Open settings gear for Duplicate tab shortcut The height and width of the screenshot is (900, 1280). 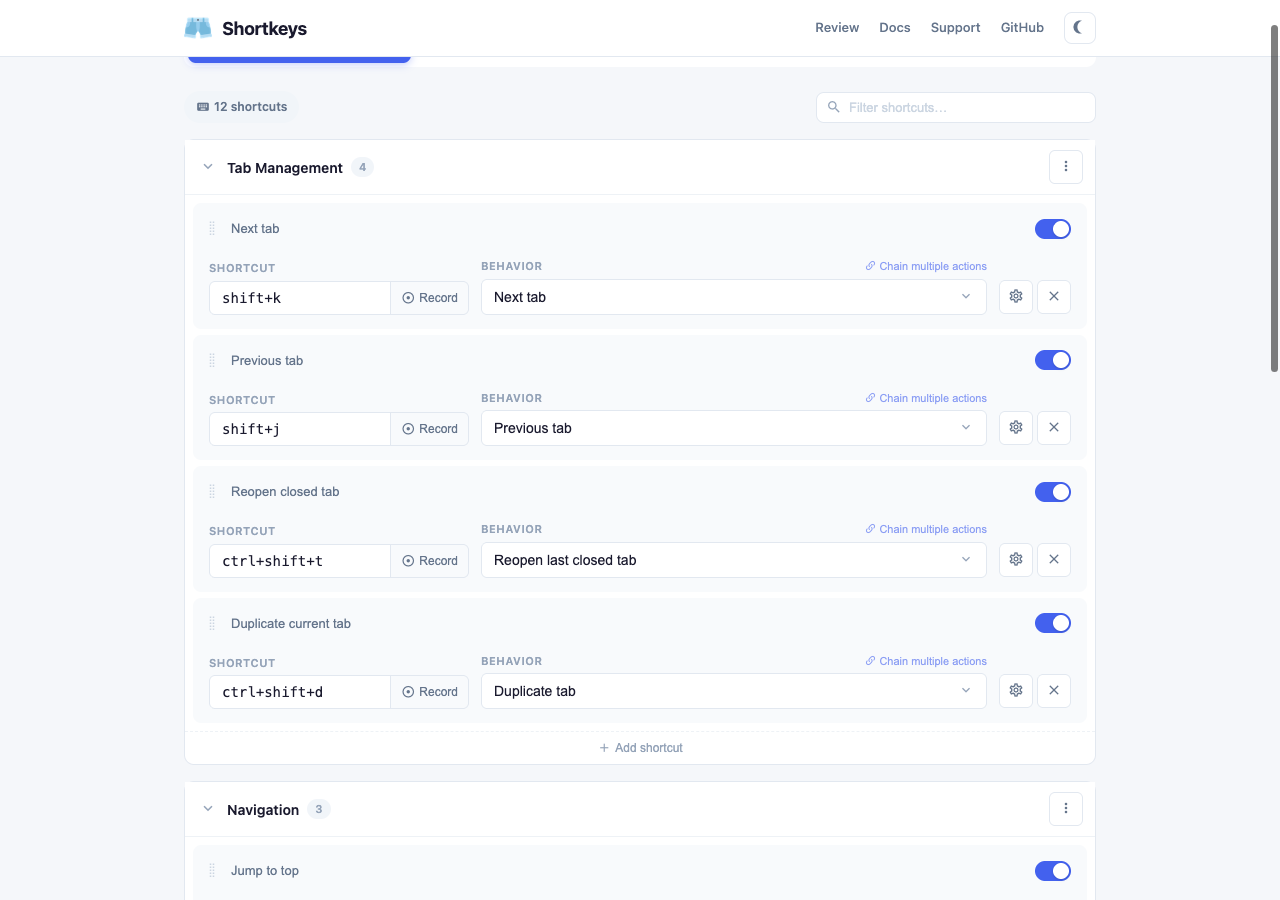[1015, 690]
